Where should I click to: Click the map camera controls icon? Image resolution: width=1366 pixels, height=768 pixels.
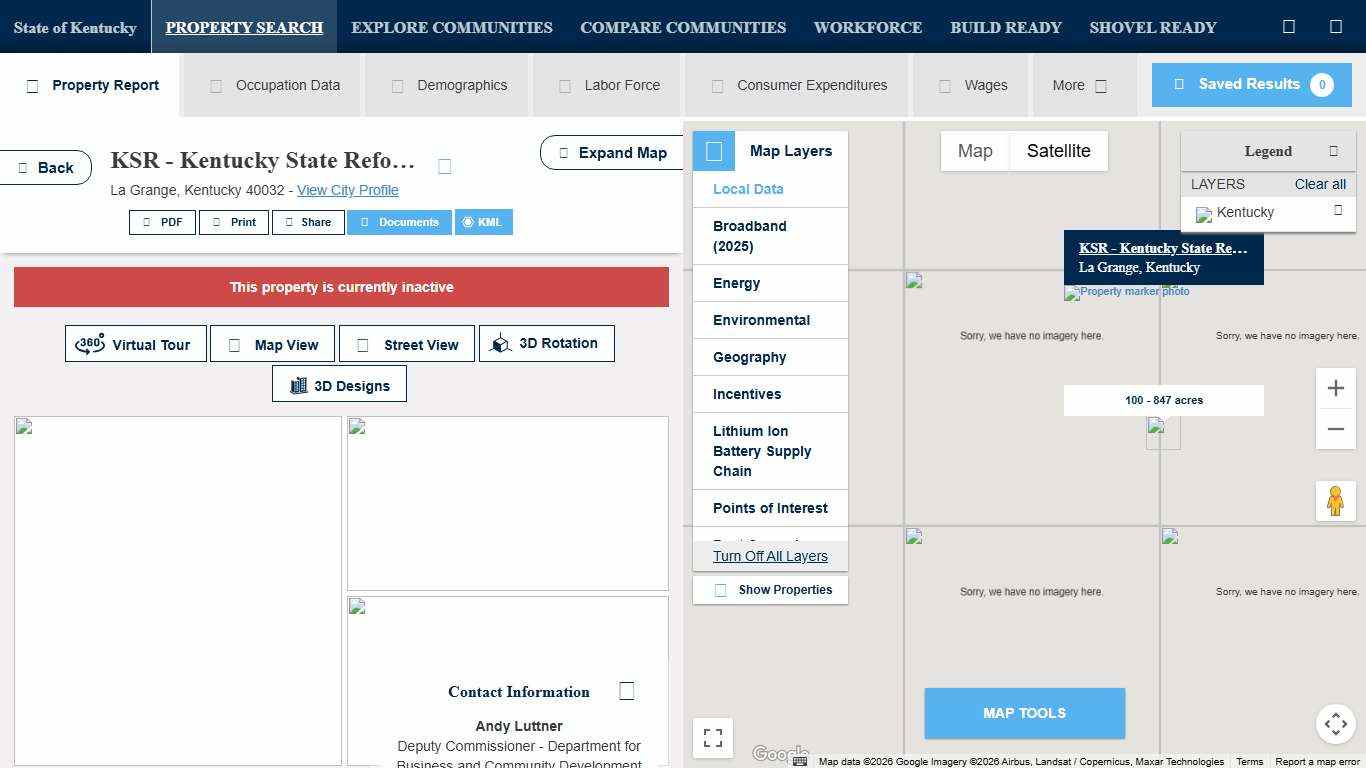(x=1335, y=724)
